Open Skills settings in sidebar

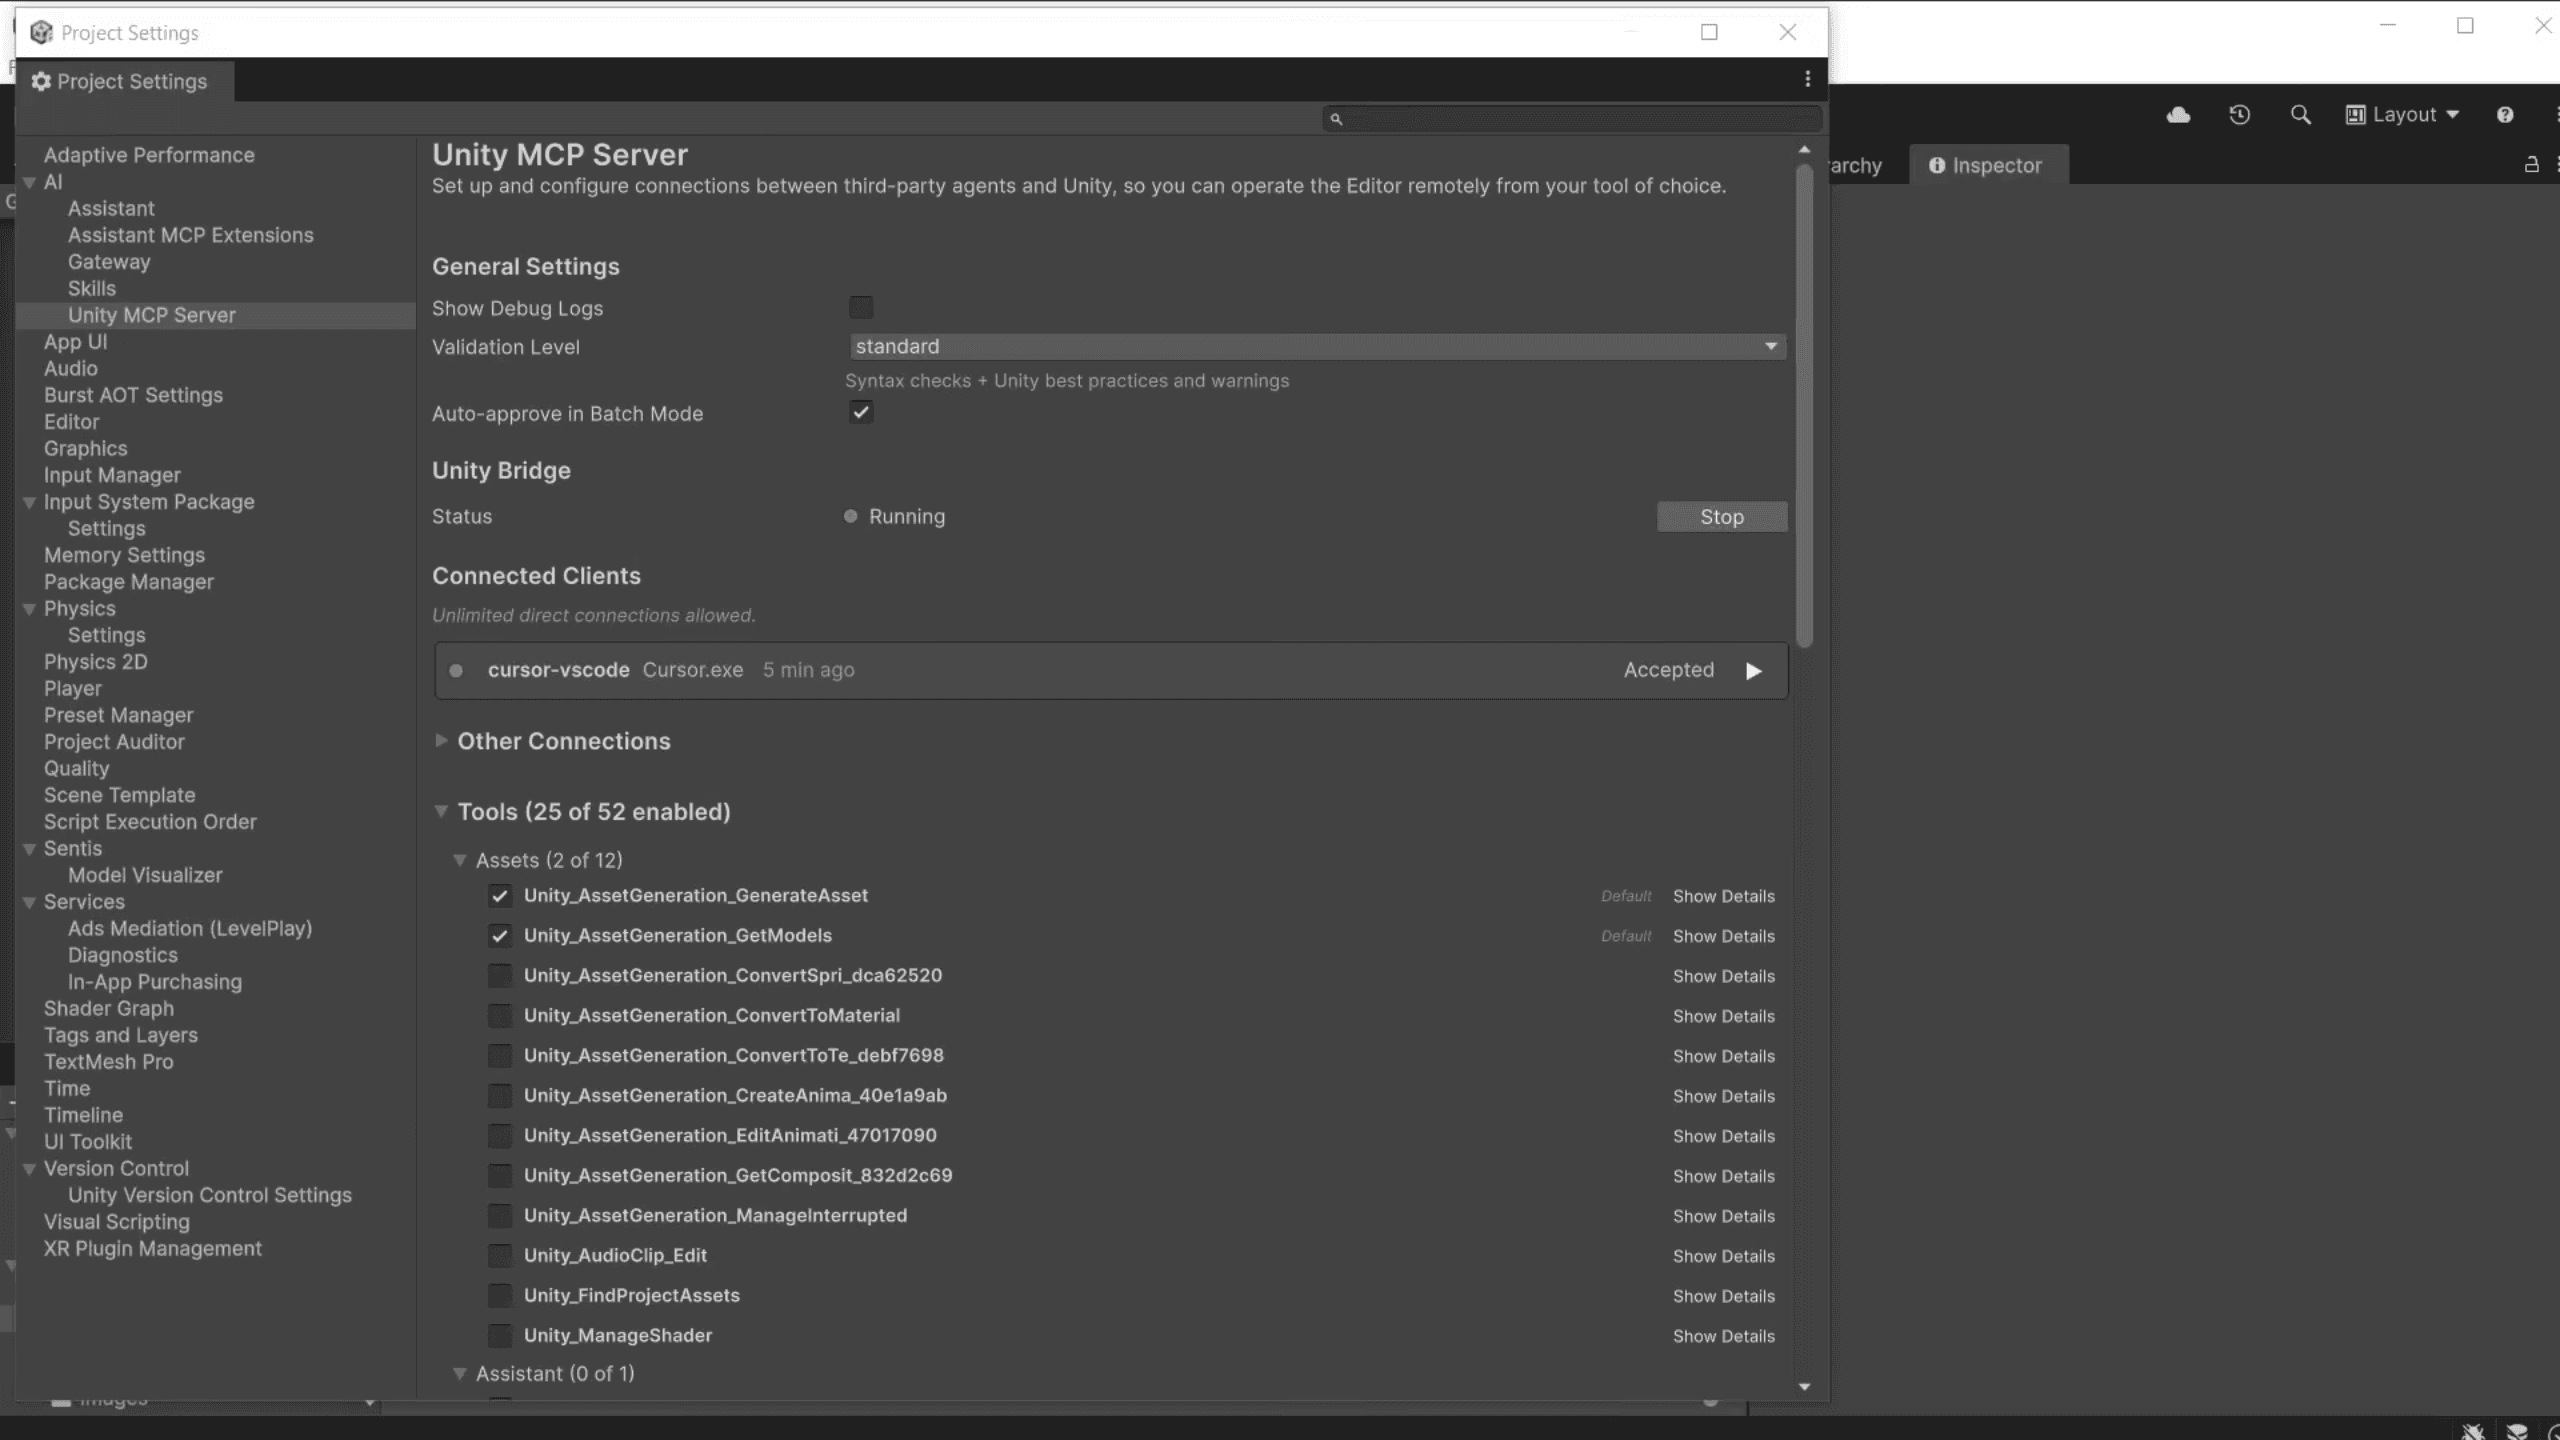click(92, 289)
